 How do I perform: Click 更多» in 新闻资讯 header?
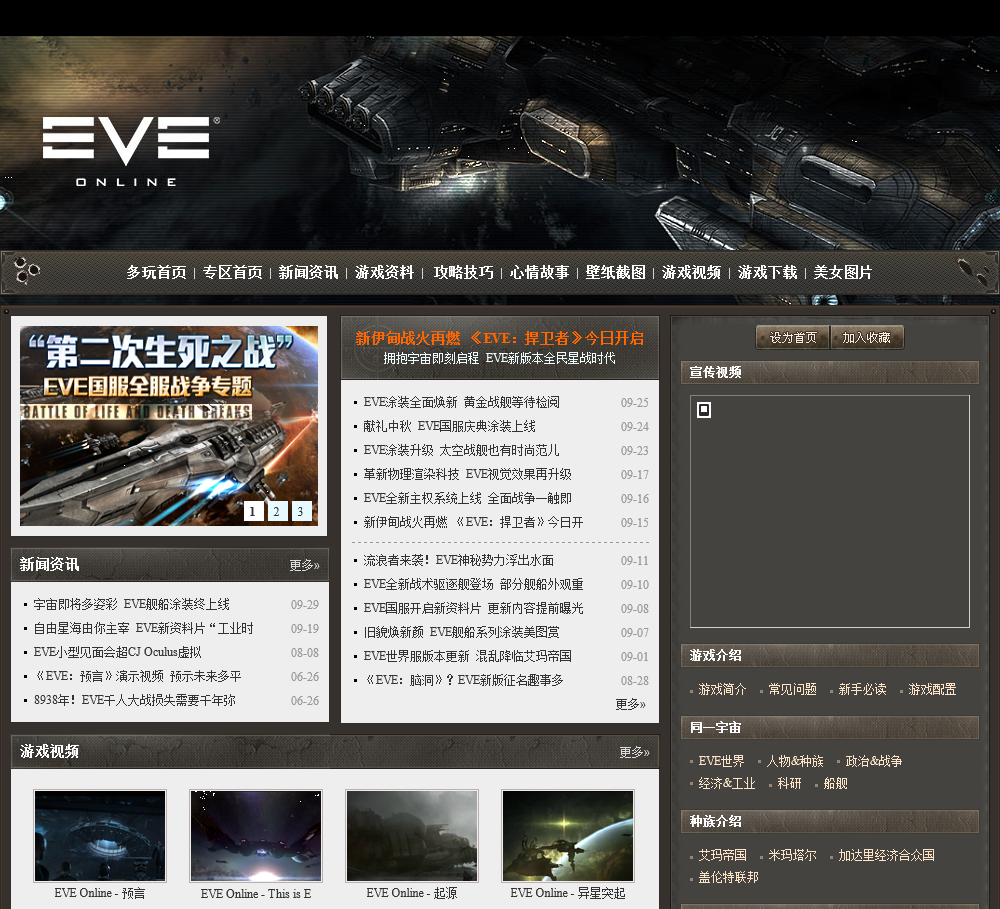[x=304, y=565]
